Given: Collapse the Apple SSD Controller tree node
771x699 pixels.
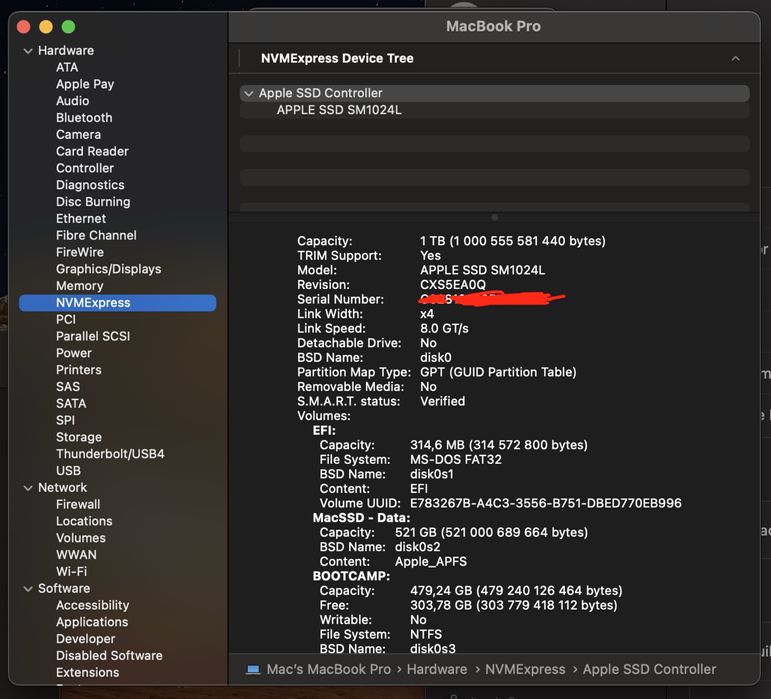Looking at the screenshot, I should coord(249,93).
